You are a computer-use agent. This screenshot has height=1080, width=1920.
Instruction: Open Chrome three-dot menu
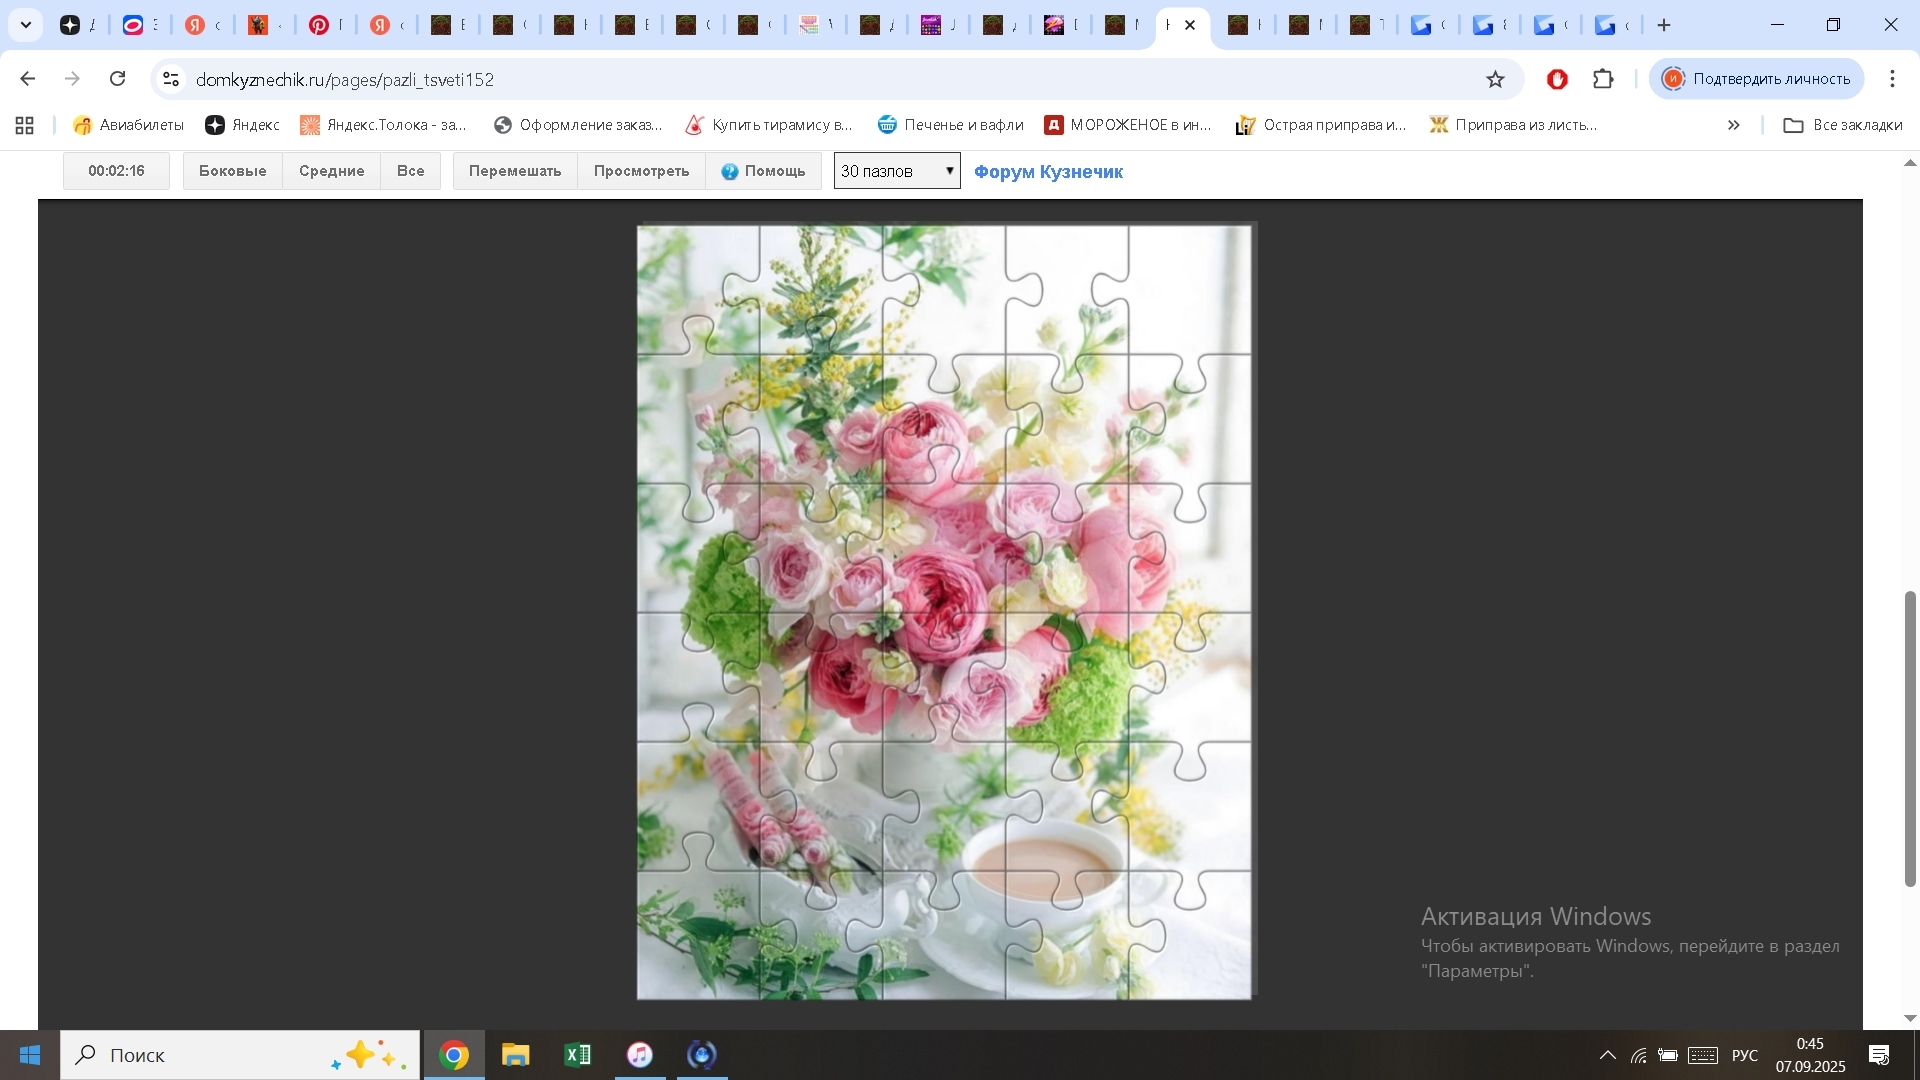(x=1892, y=79)
